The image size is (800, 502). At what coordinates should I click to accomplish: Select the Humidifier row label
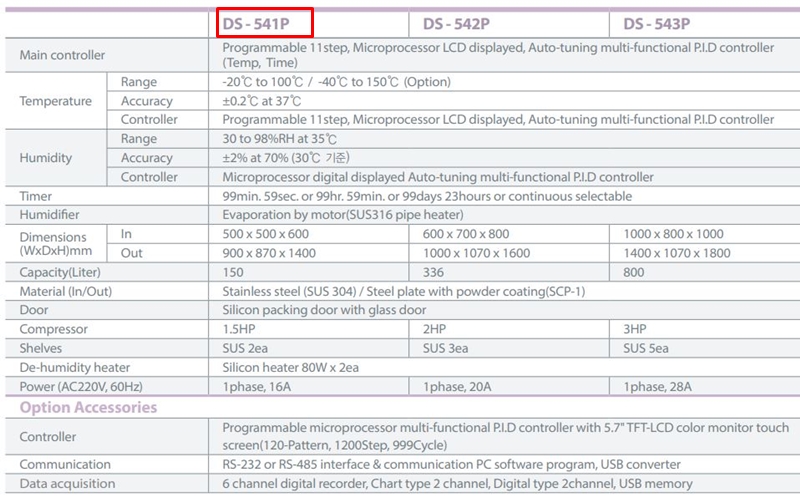(49, 215)
